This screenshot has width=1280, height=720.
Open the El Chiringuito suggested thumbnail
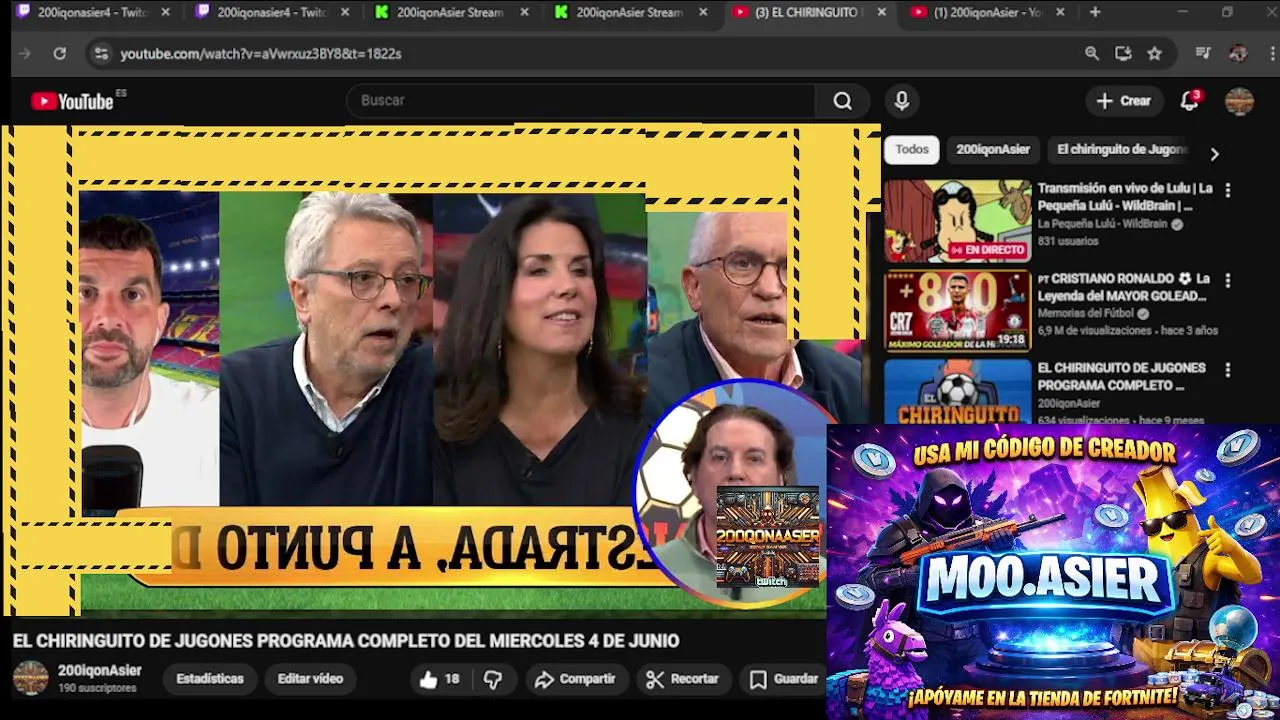pos(957,392)
